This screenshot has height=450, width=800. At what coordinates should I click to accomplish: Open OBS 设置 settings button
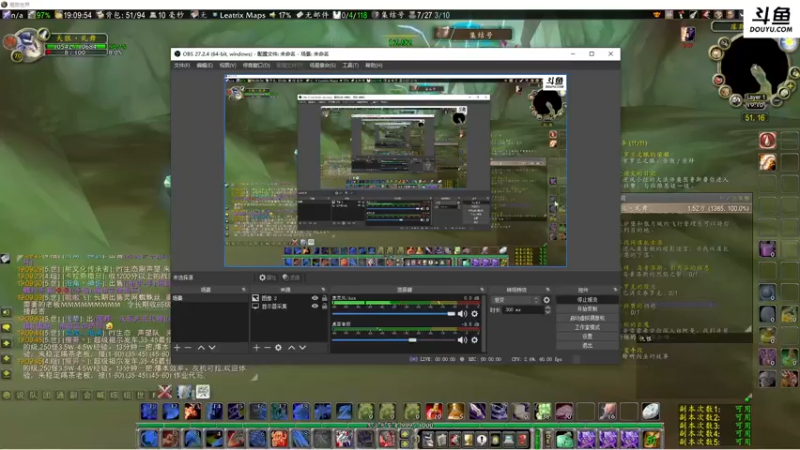587,336
